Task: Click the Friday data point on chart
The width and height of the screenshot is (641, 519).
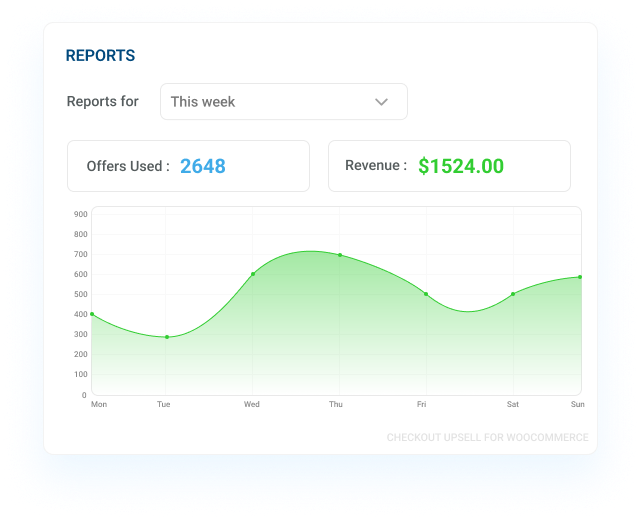Action: click(x=426, y=294)
